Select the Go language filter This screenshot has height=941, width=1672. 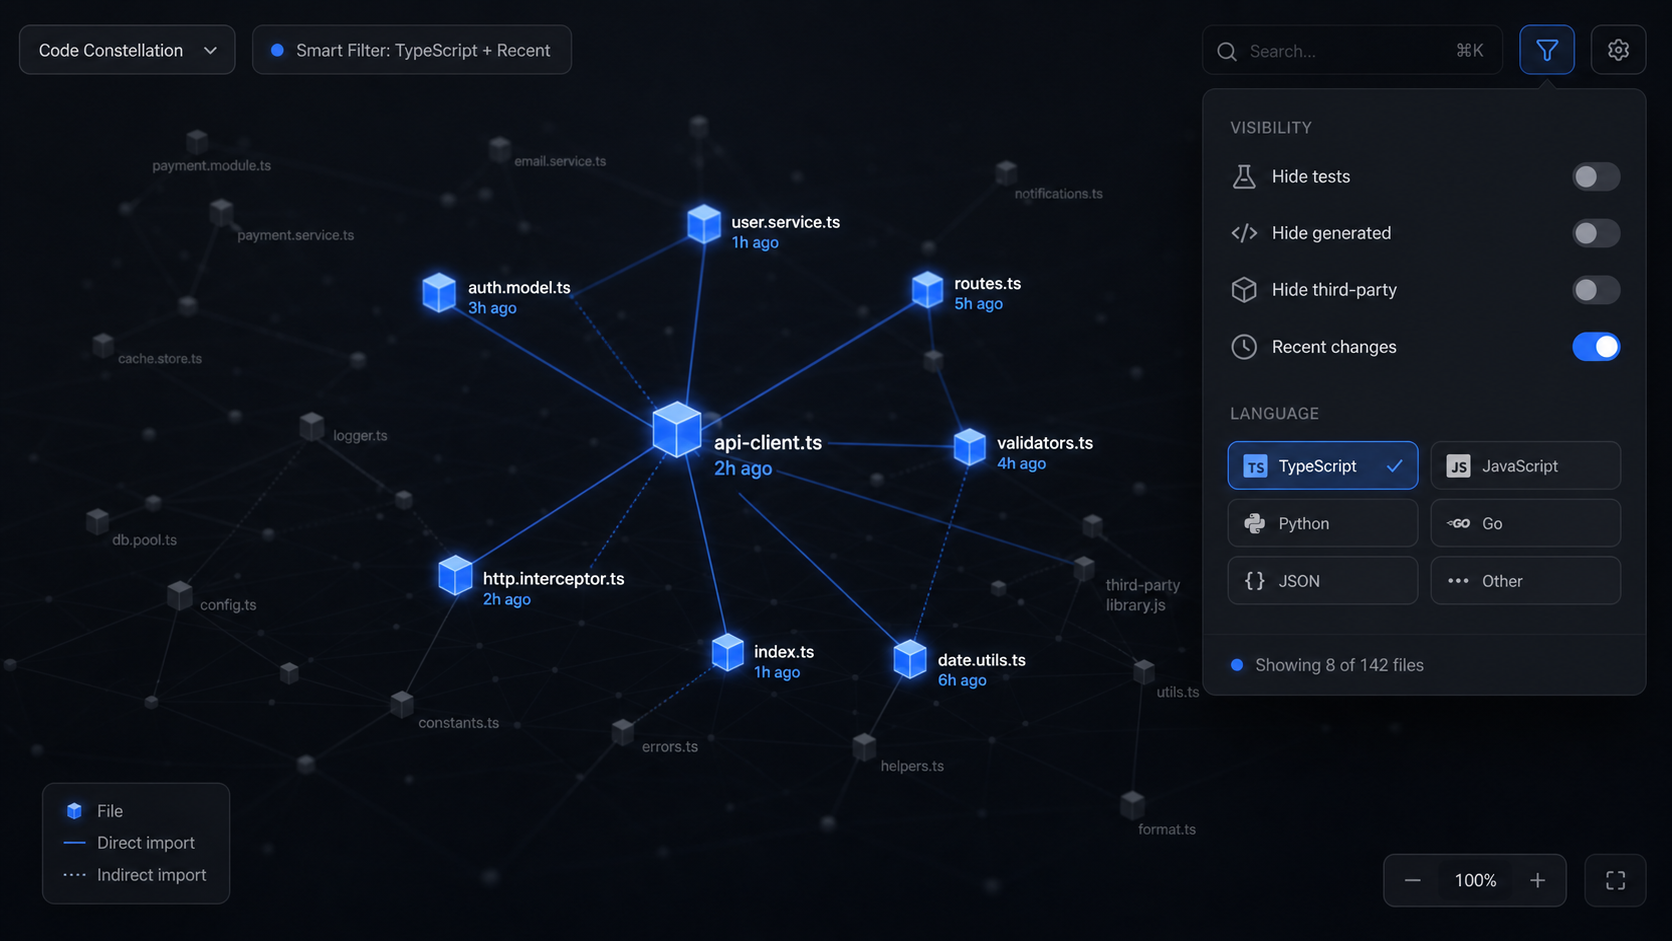click(1525, 523)
